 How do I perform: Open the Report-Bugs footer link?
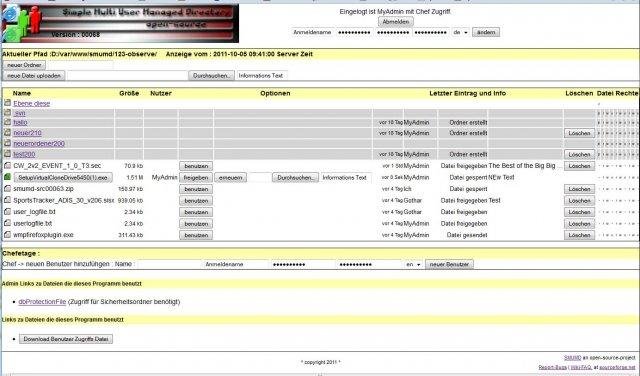552,367
